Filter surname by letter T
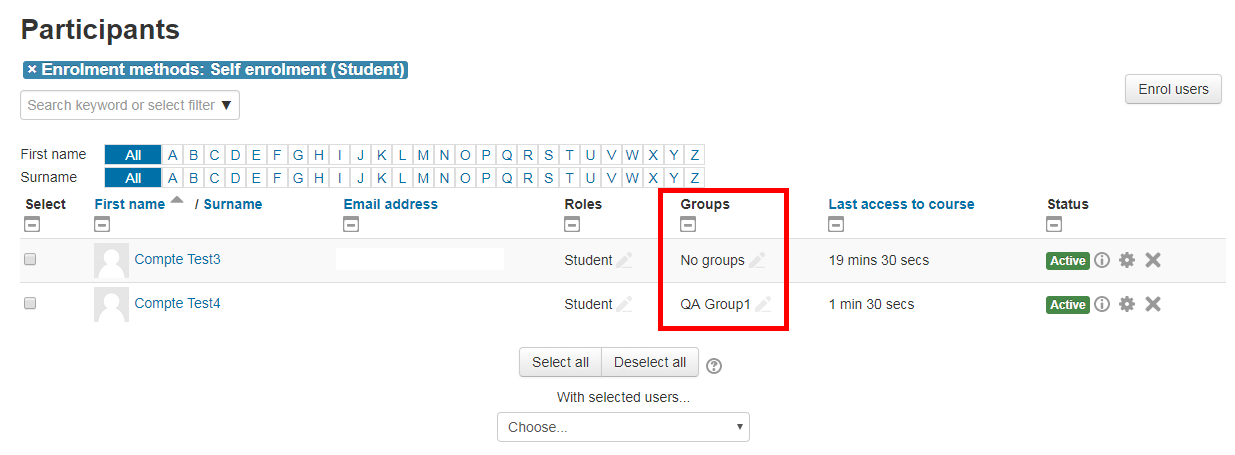The height and width of the screenshot is (455, 1235). tap(569, 178)
